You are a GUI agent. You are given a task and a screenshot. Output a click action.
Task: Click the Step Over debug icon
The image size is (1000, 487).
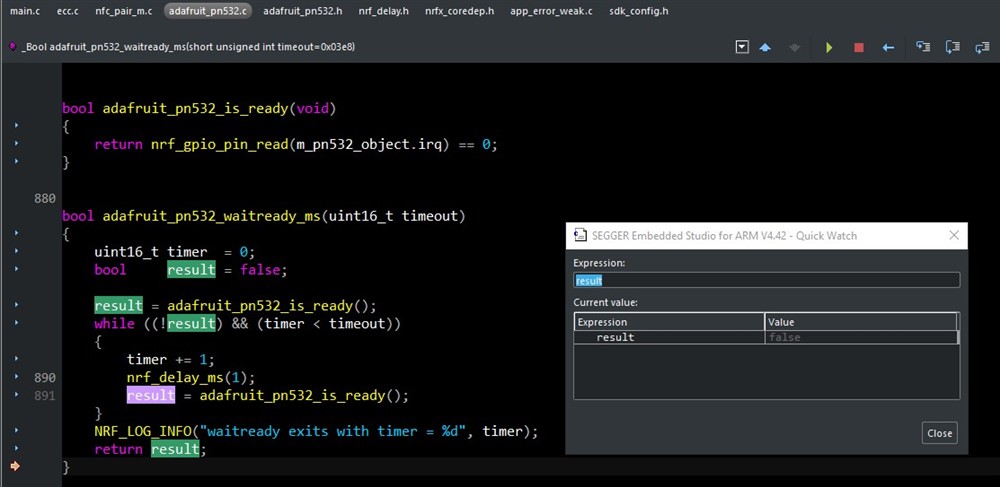tap(953, 47)
